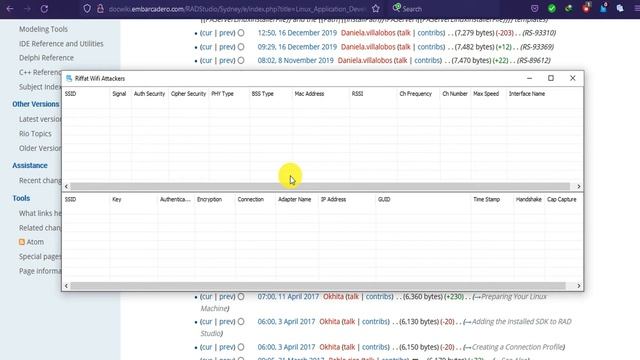Open the 08:02, 8 November 2019 revision link
Image resolution: width=640 pixels, height=360 pixels.
pyautogui.click(x=296, y=60)
